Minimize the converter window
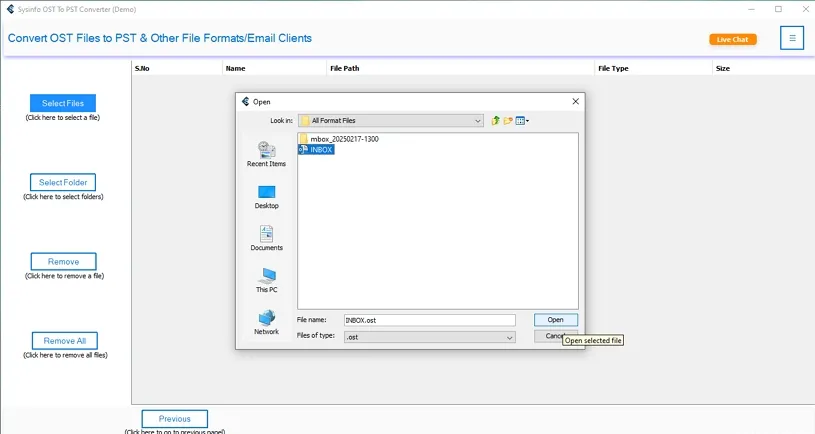This screenshot has width=815, height=434. click(x=751, y=9)
